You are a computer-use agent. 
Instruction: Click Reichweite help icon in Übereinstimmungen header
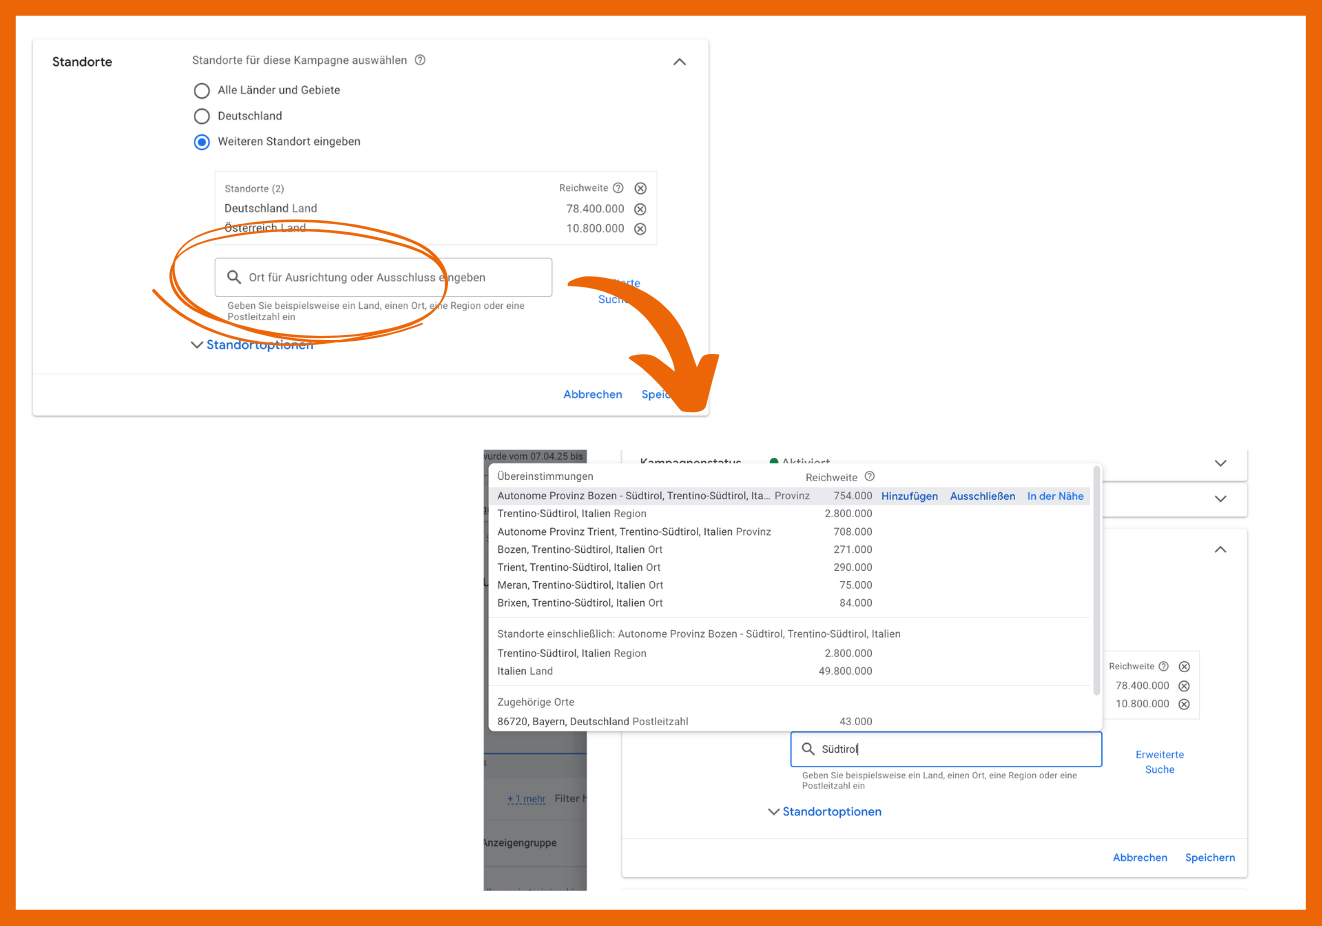(869, 477)
